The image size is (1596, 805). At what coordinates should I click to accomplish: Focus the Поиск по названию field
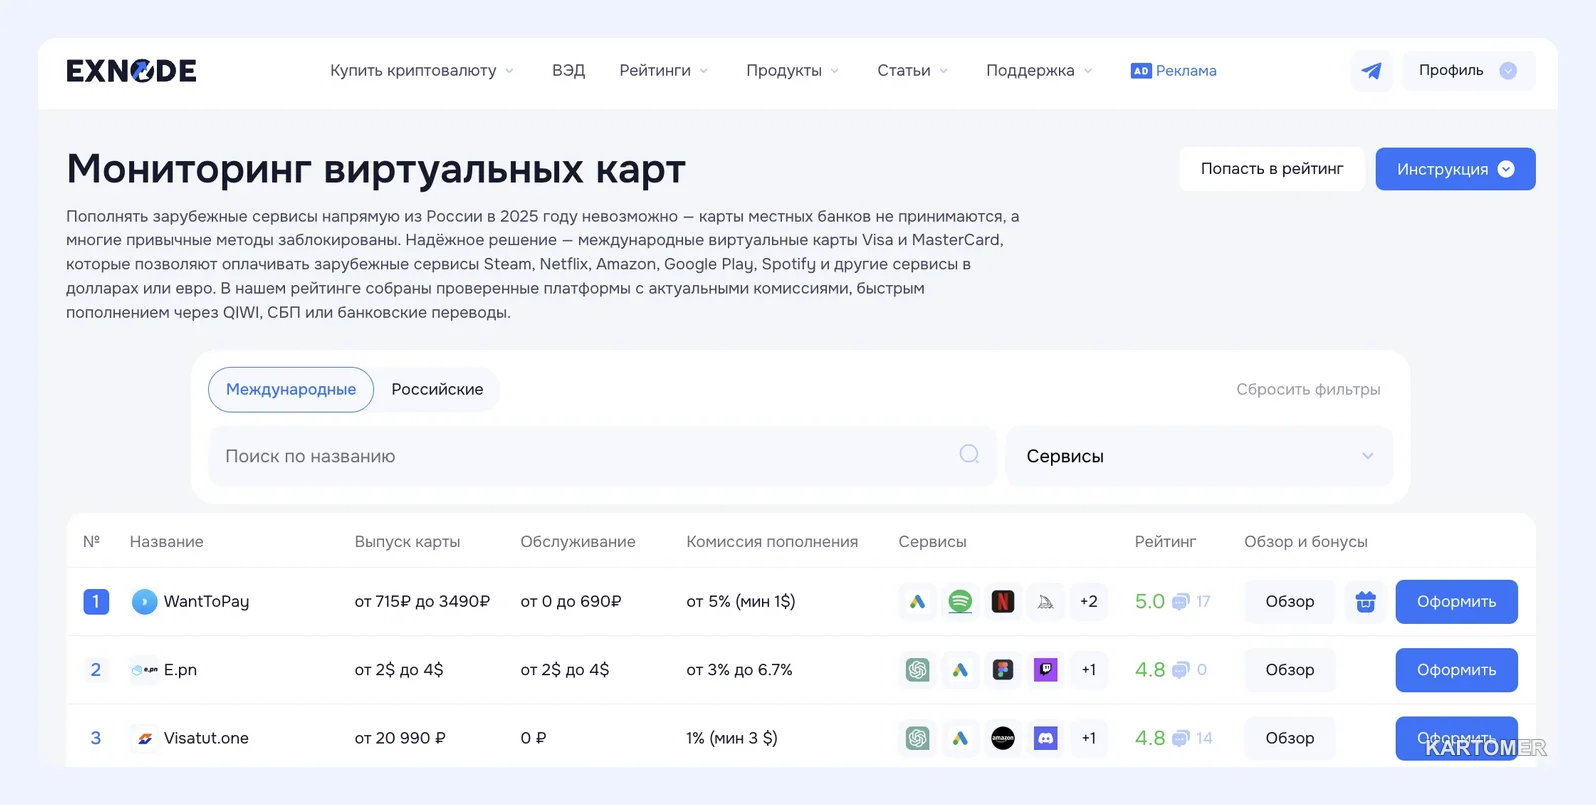pyautogui.click(x=602, y=456)
